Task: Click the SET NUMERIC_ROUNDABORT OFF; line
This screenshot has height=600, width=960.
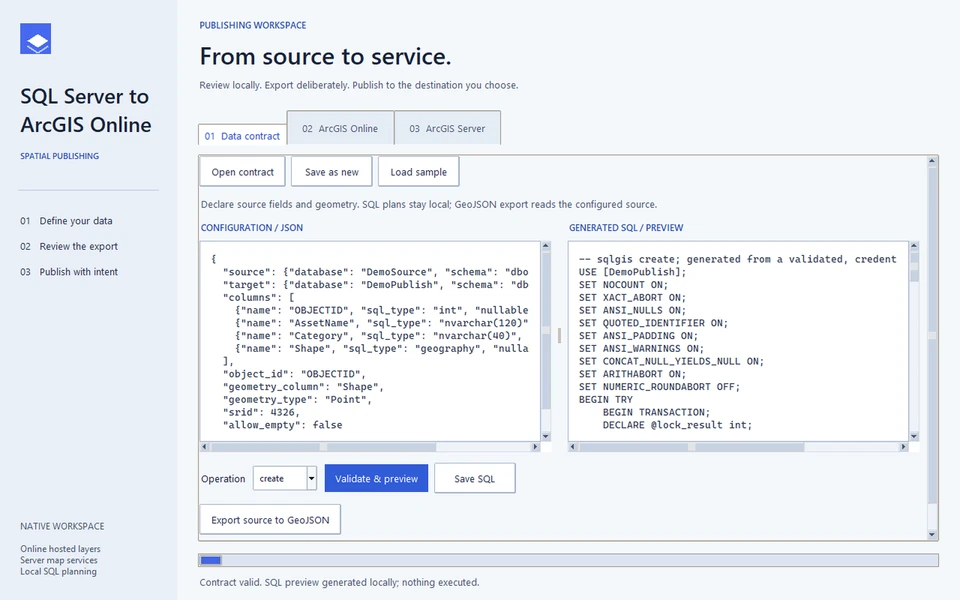Action: (x=659, y=386)
